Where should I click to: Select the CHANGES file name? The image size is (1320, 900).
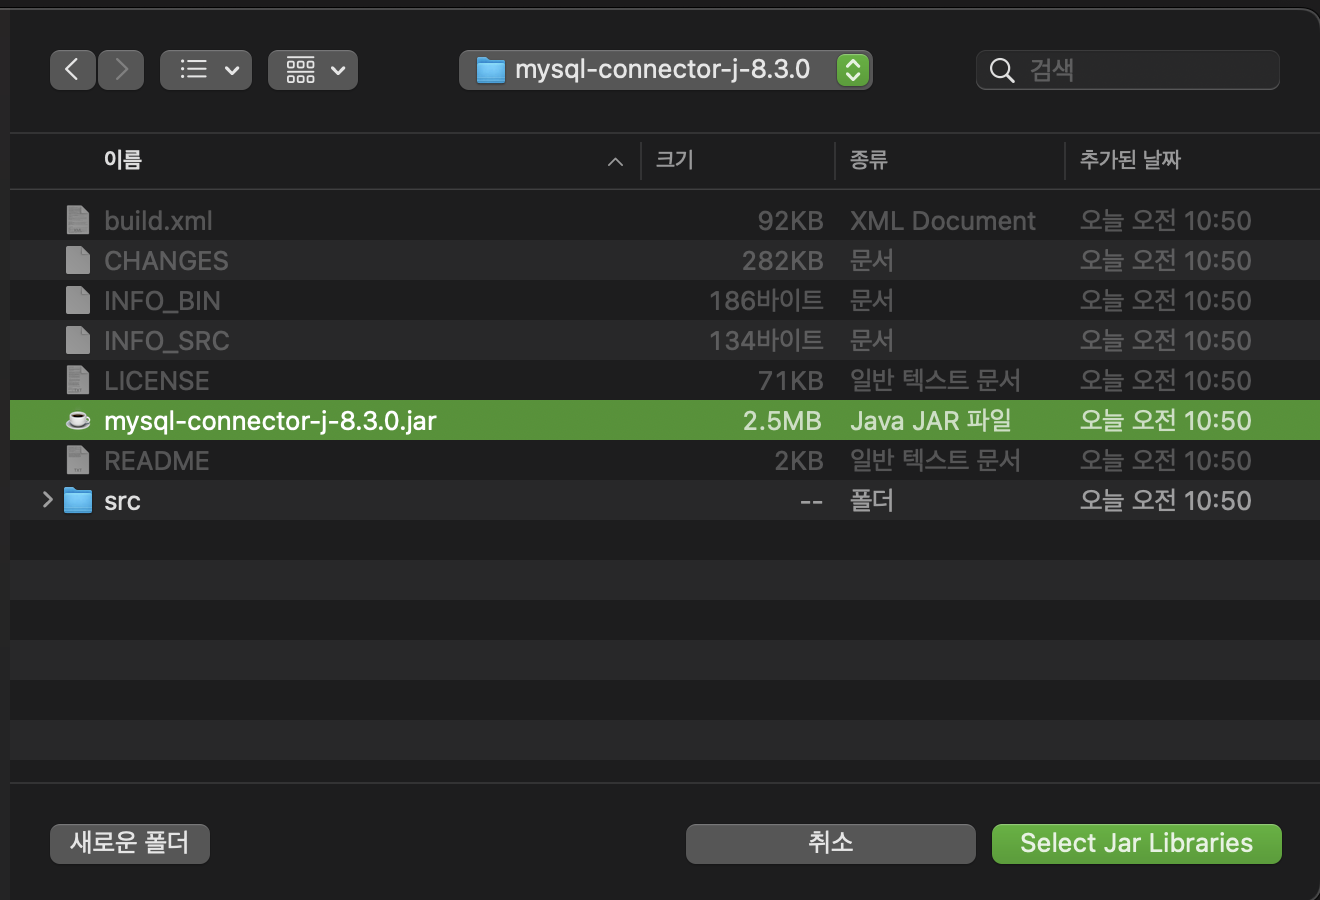point(166,260)
